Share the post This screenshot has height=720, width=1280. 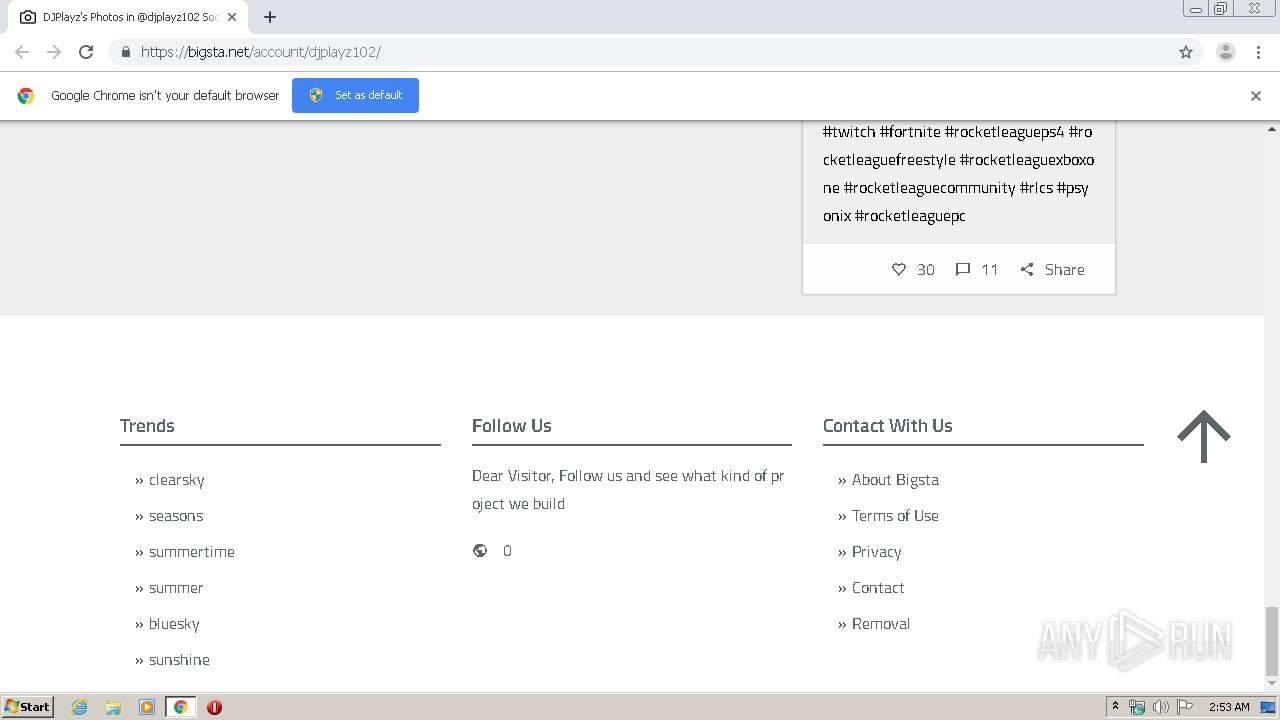(1052, 269)
